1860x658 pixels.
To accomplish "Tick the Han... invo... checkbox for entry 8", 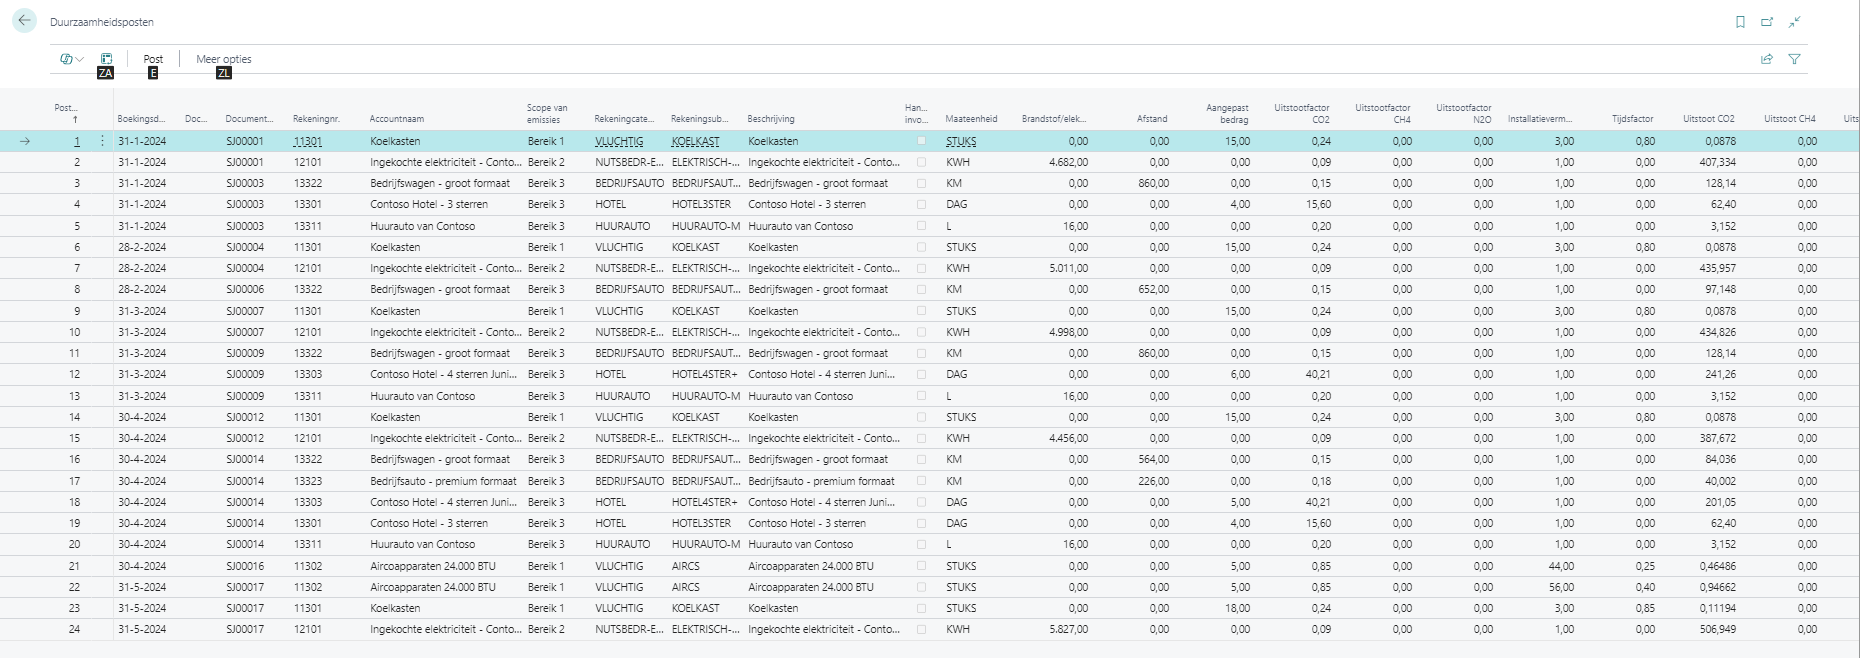I will (921, 289).
